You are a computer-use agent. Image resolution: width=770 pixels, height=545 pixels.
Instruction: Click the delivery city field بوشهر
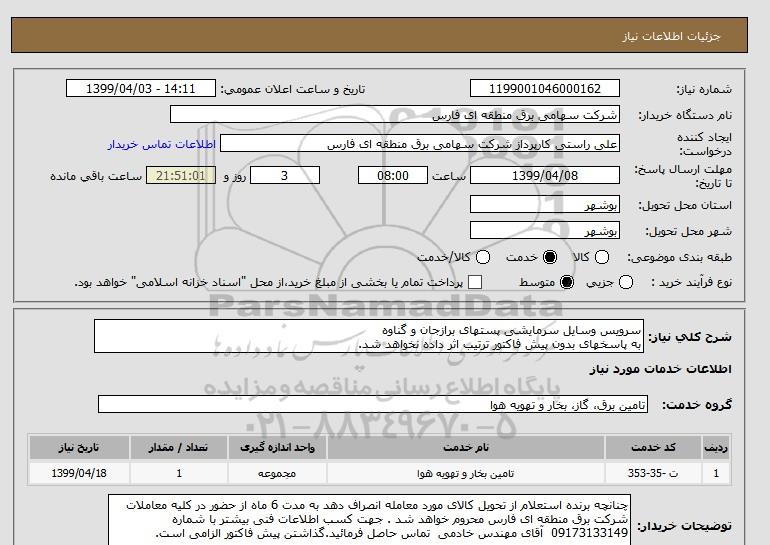pyautogui.click(x=545, y=230)
